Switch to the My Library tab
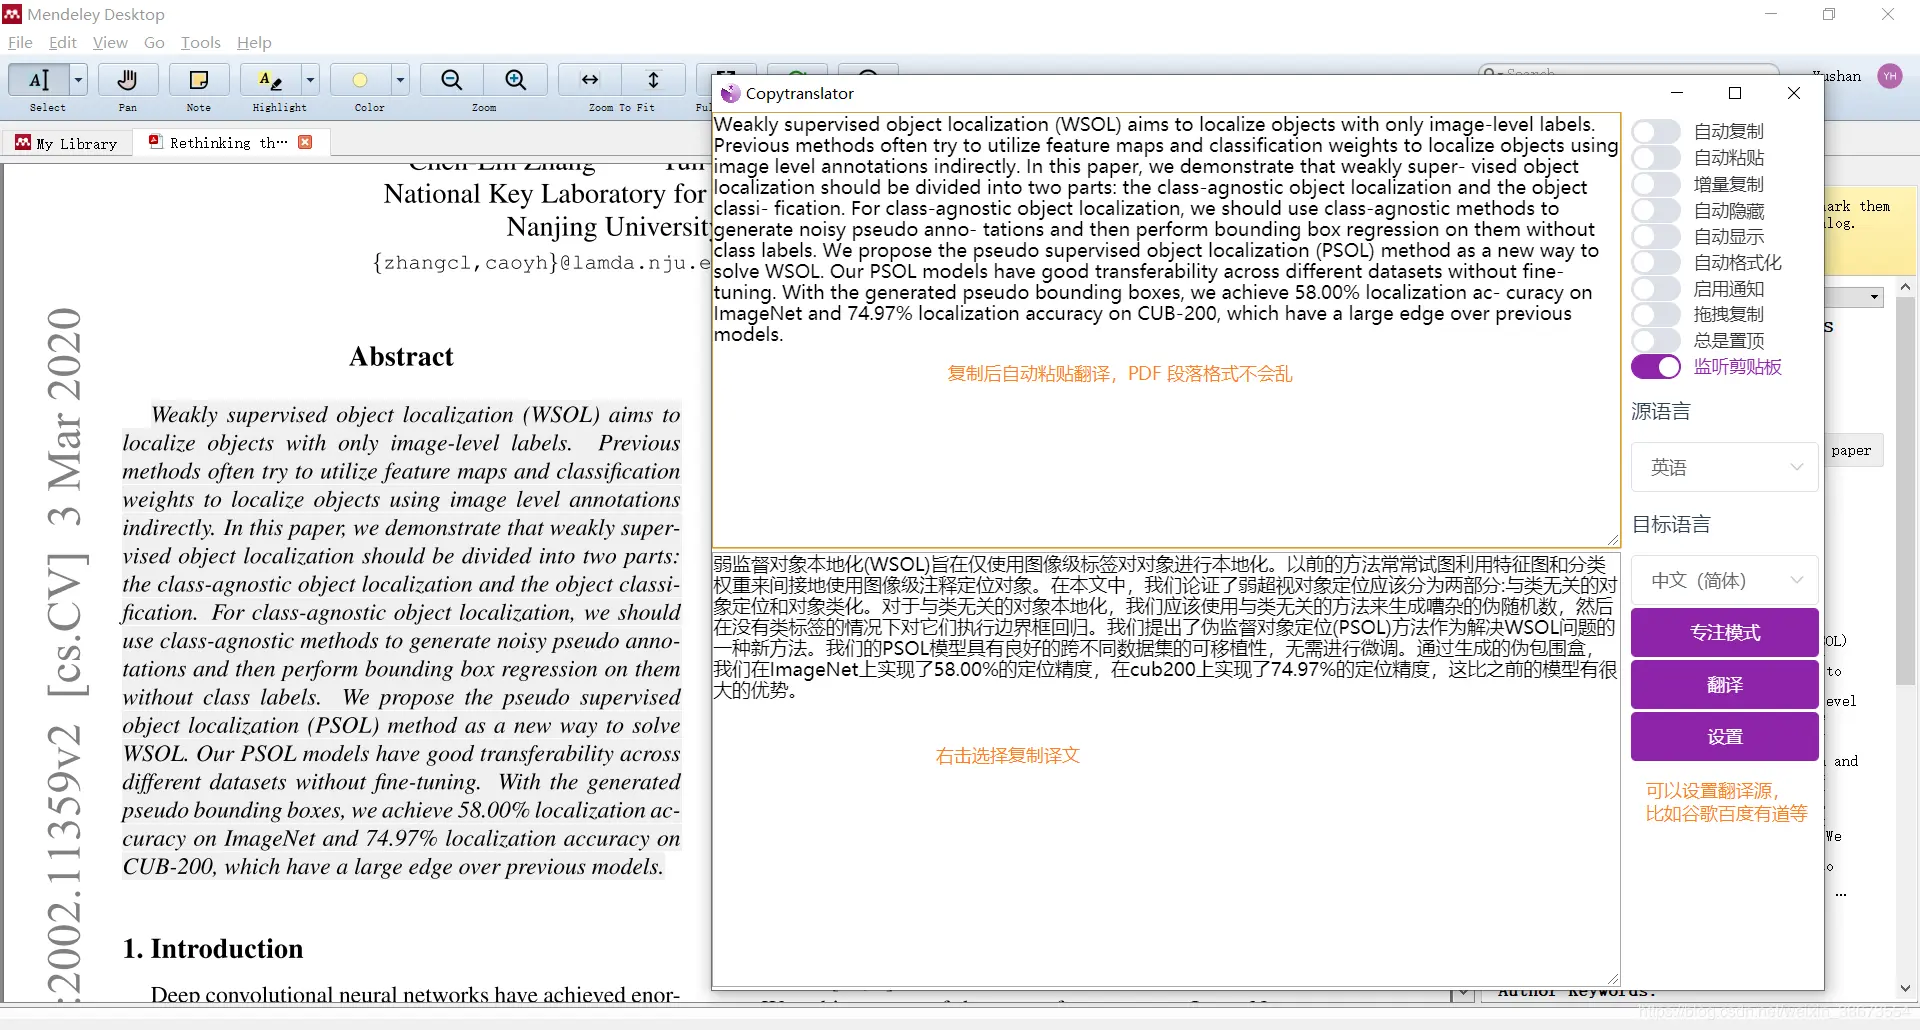 coord(67,143)
